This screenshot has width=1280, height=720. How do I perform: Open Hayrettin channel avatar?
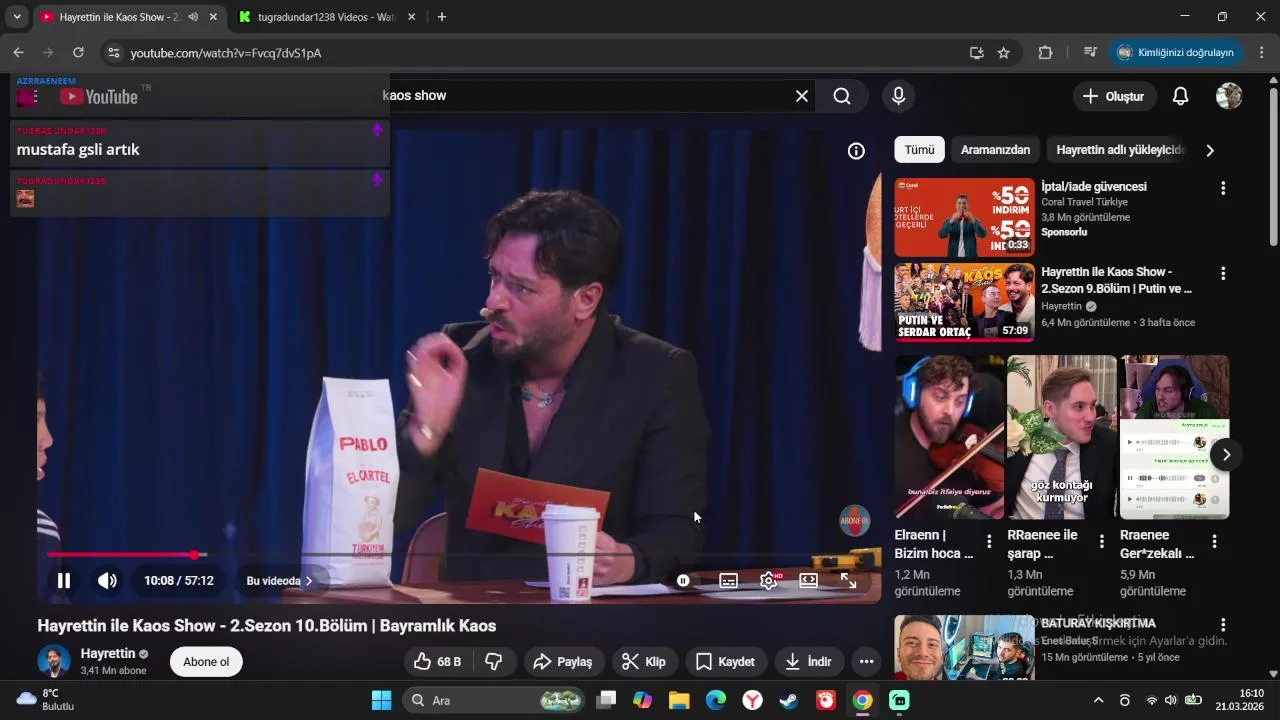pyautogui.click(x=54, y=662)
